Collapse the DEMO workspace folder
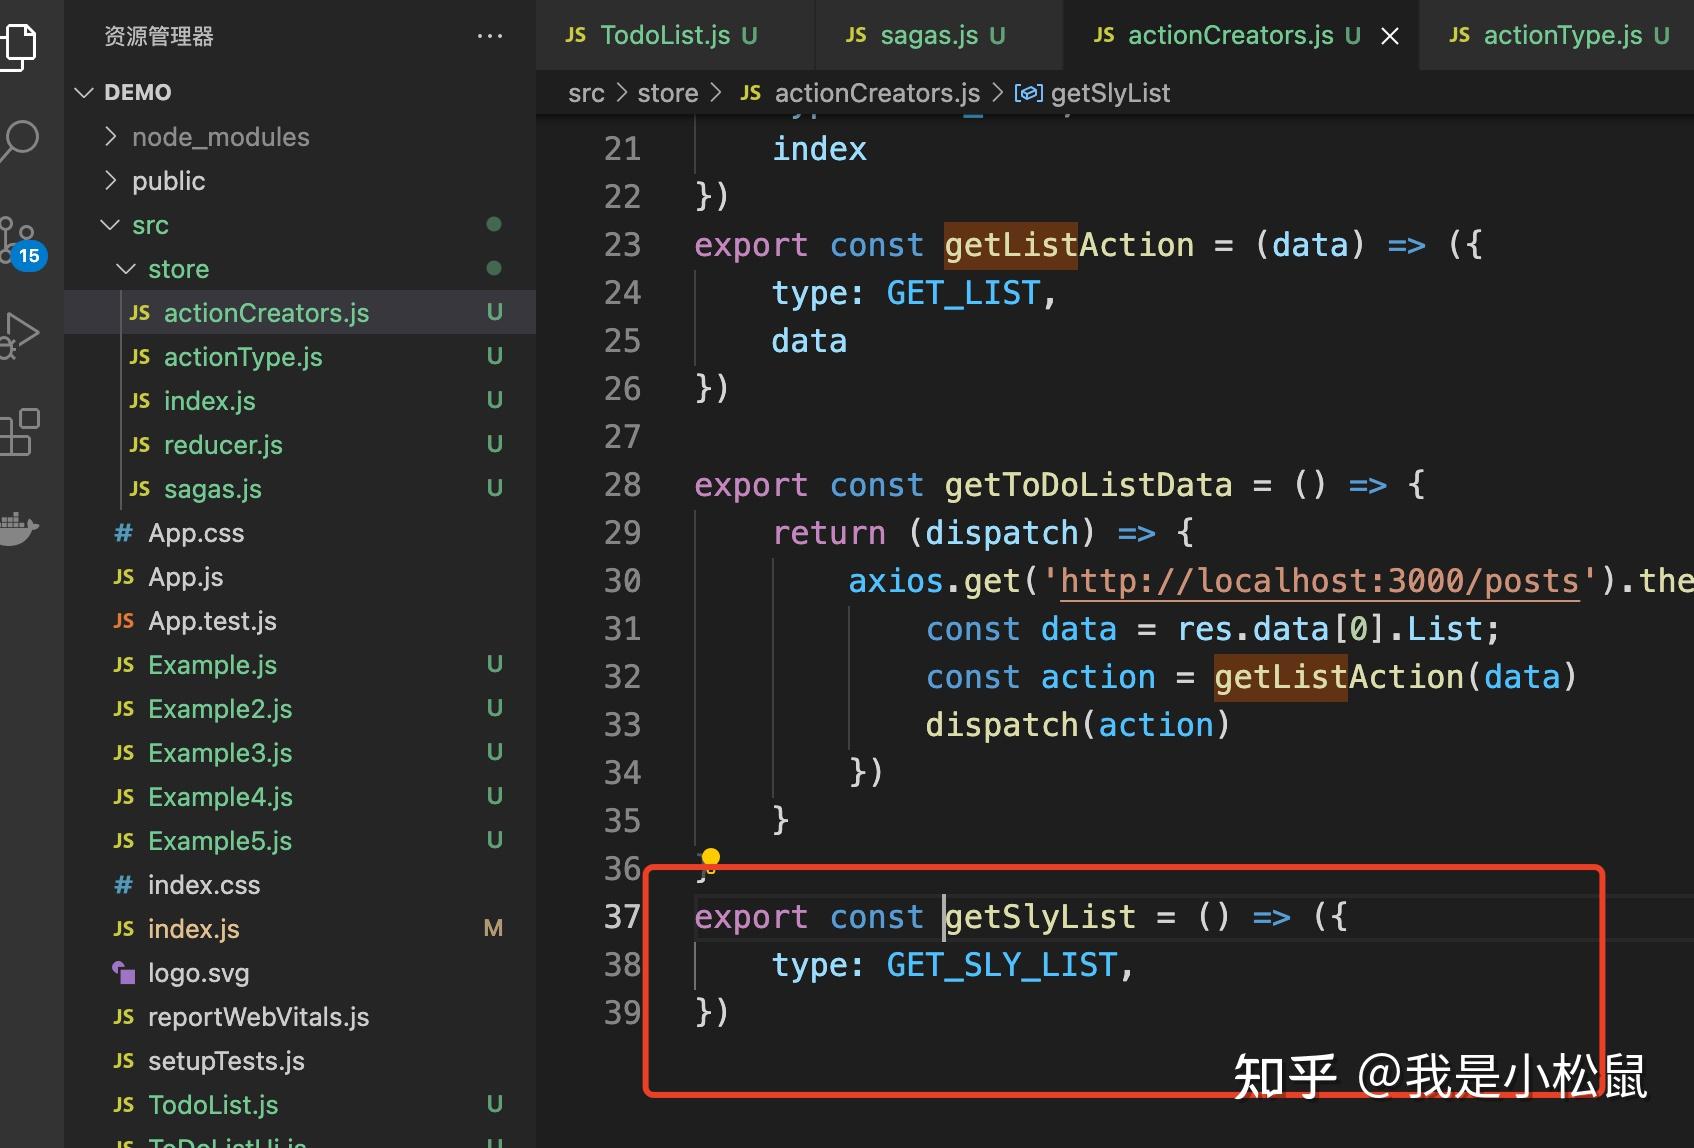Viewport: 1694px width, 1148px height. point(300,93)
